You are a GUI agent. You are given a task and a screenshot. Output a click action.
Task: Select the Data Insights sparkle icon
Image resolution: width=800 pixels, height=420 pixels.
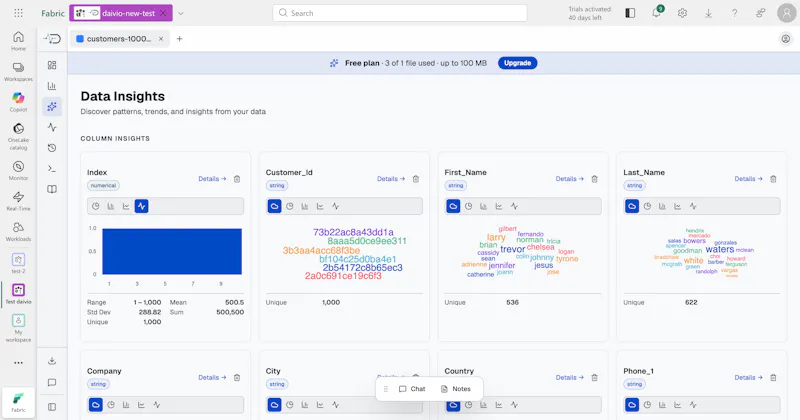(52, 107)
